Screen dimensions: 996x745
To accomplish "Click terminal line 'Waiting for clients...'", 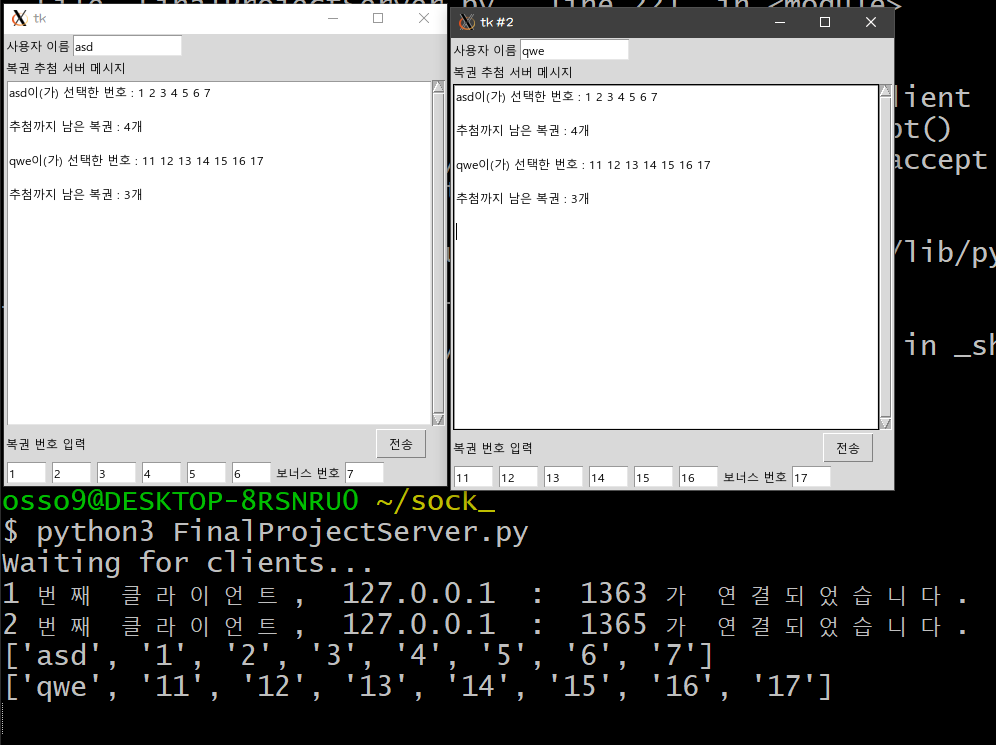I will (x=187, y=563).
